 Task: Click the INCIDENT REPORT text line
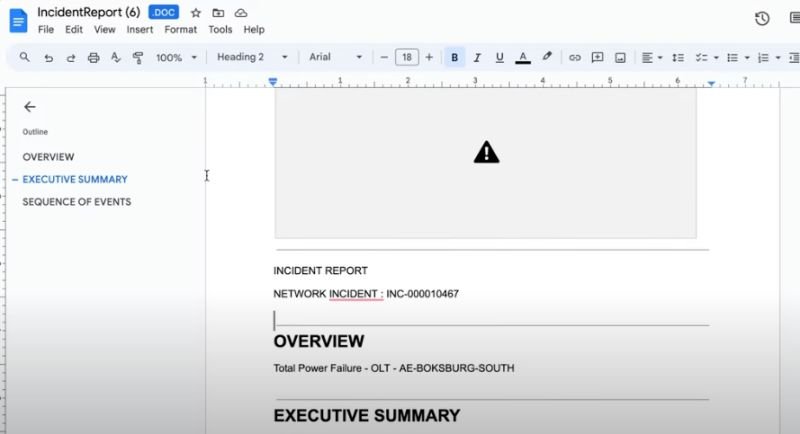point(320,271)
